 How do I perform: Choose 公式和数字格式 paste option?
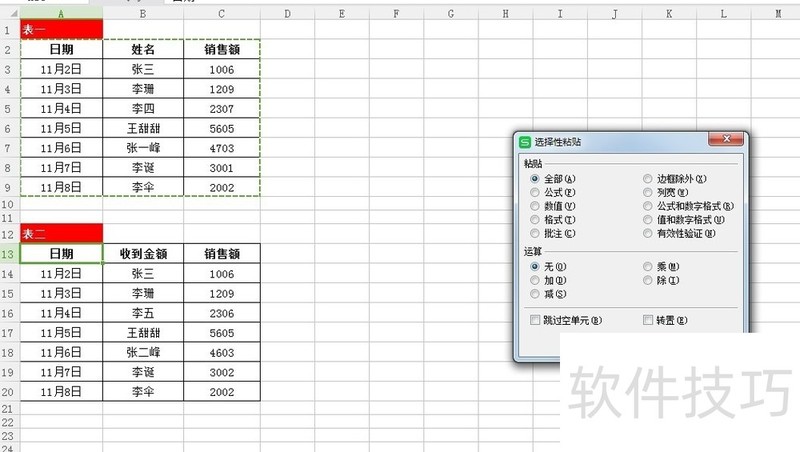click(649, 206)
